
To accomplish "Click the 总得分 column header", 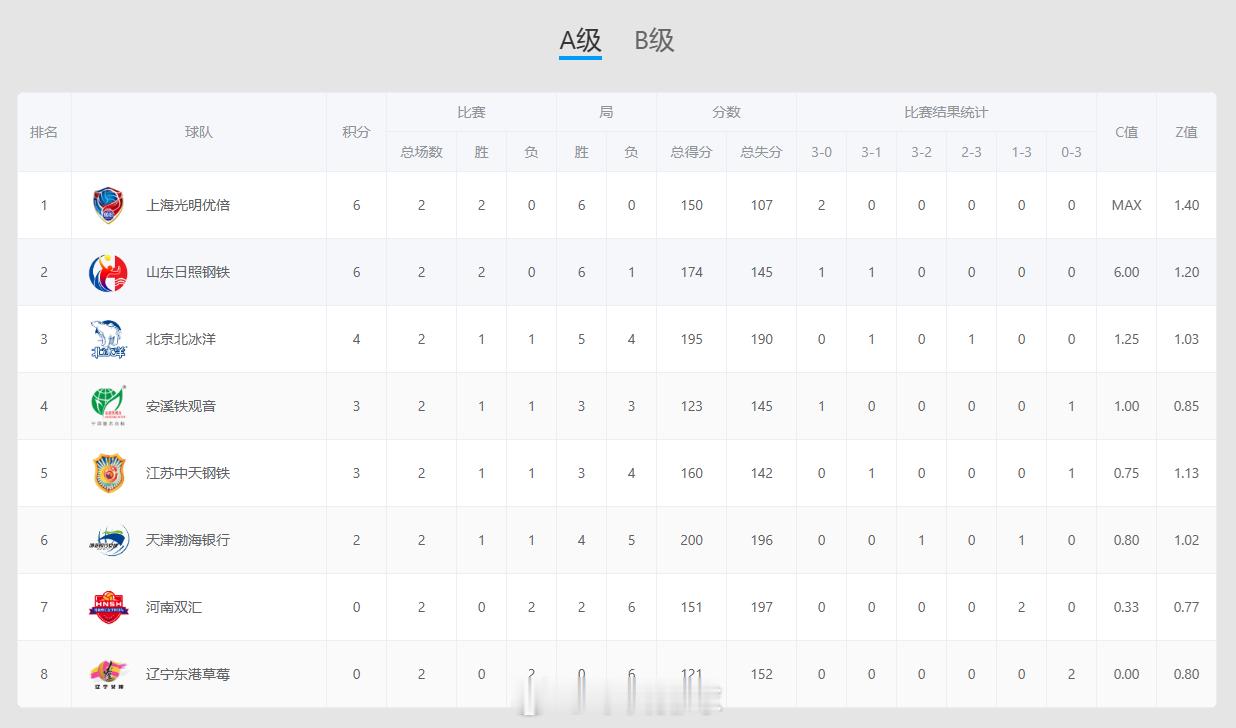I will click(691, 152).
